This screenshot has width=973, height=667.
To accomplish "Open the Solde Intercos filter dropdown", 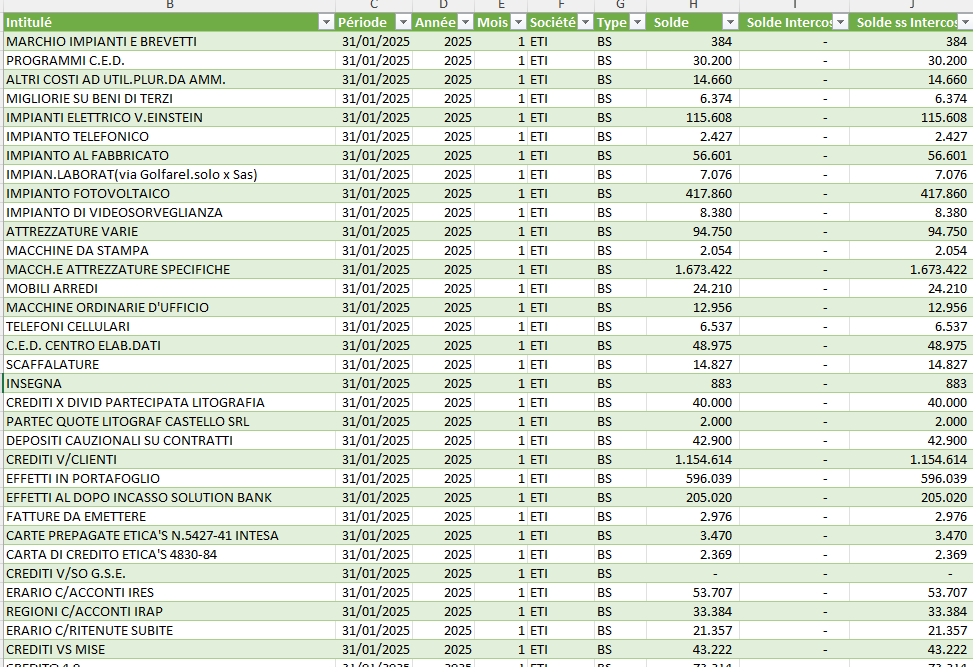I will [840, 22].
